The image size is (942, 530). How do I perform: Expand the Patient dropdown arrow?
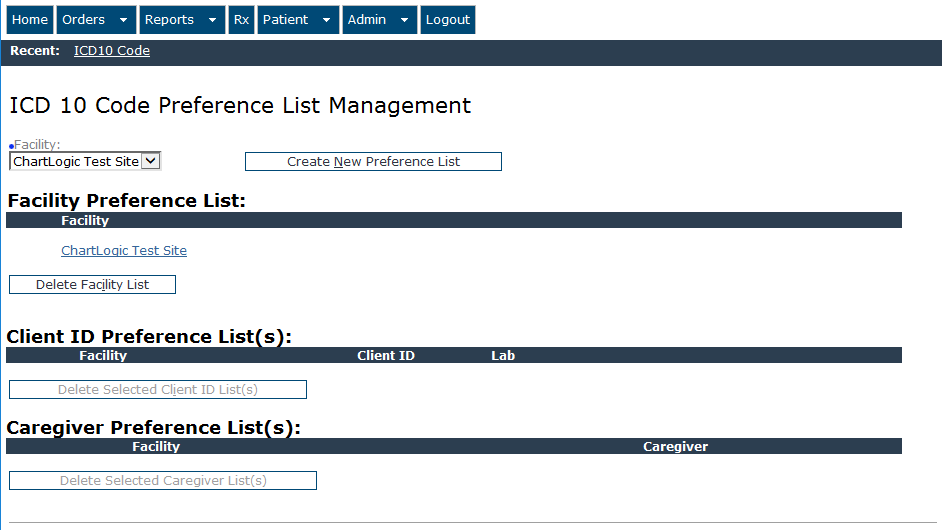[x=326, y=20]
